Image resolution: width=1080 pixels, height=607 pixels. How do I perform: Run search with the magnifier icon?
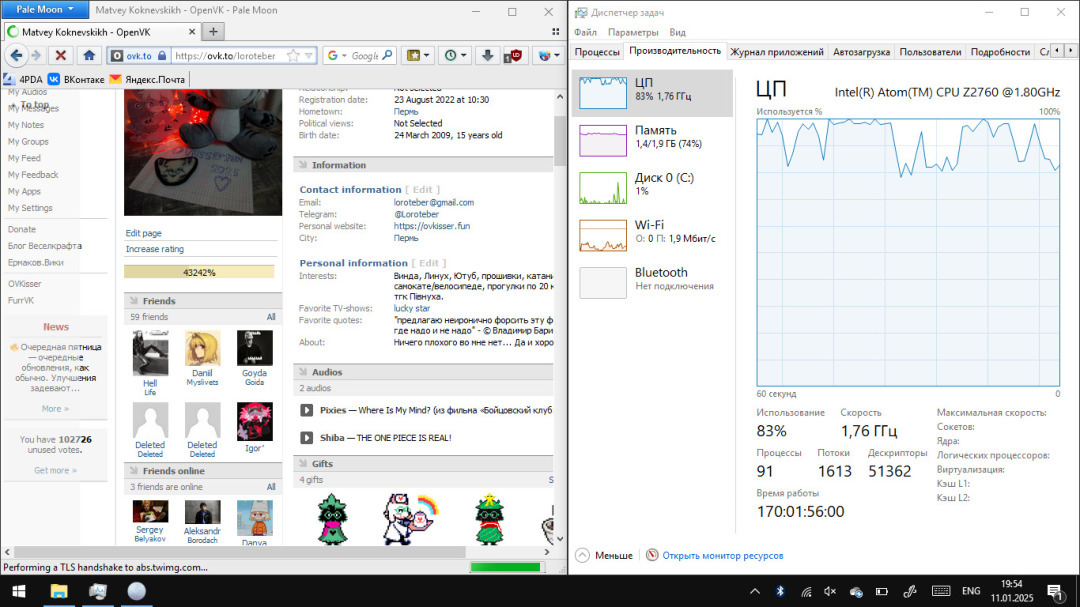point(388,56)
